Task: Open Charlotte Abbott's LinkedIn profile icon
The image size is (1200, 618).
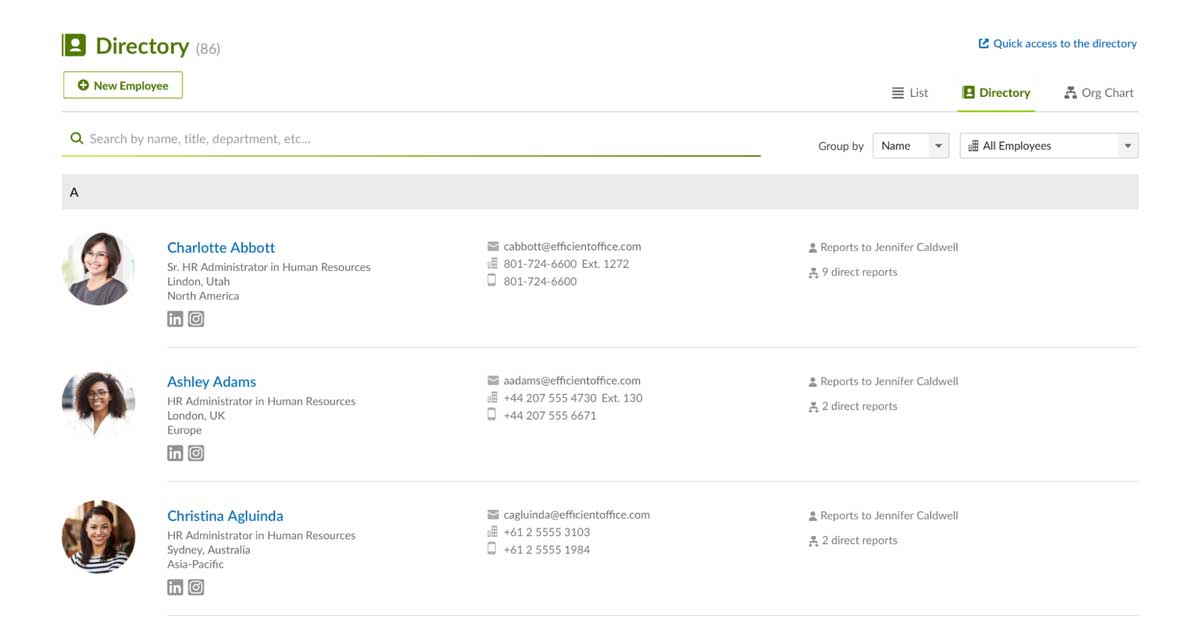Action: point(175,318)
